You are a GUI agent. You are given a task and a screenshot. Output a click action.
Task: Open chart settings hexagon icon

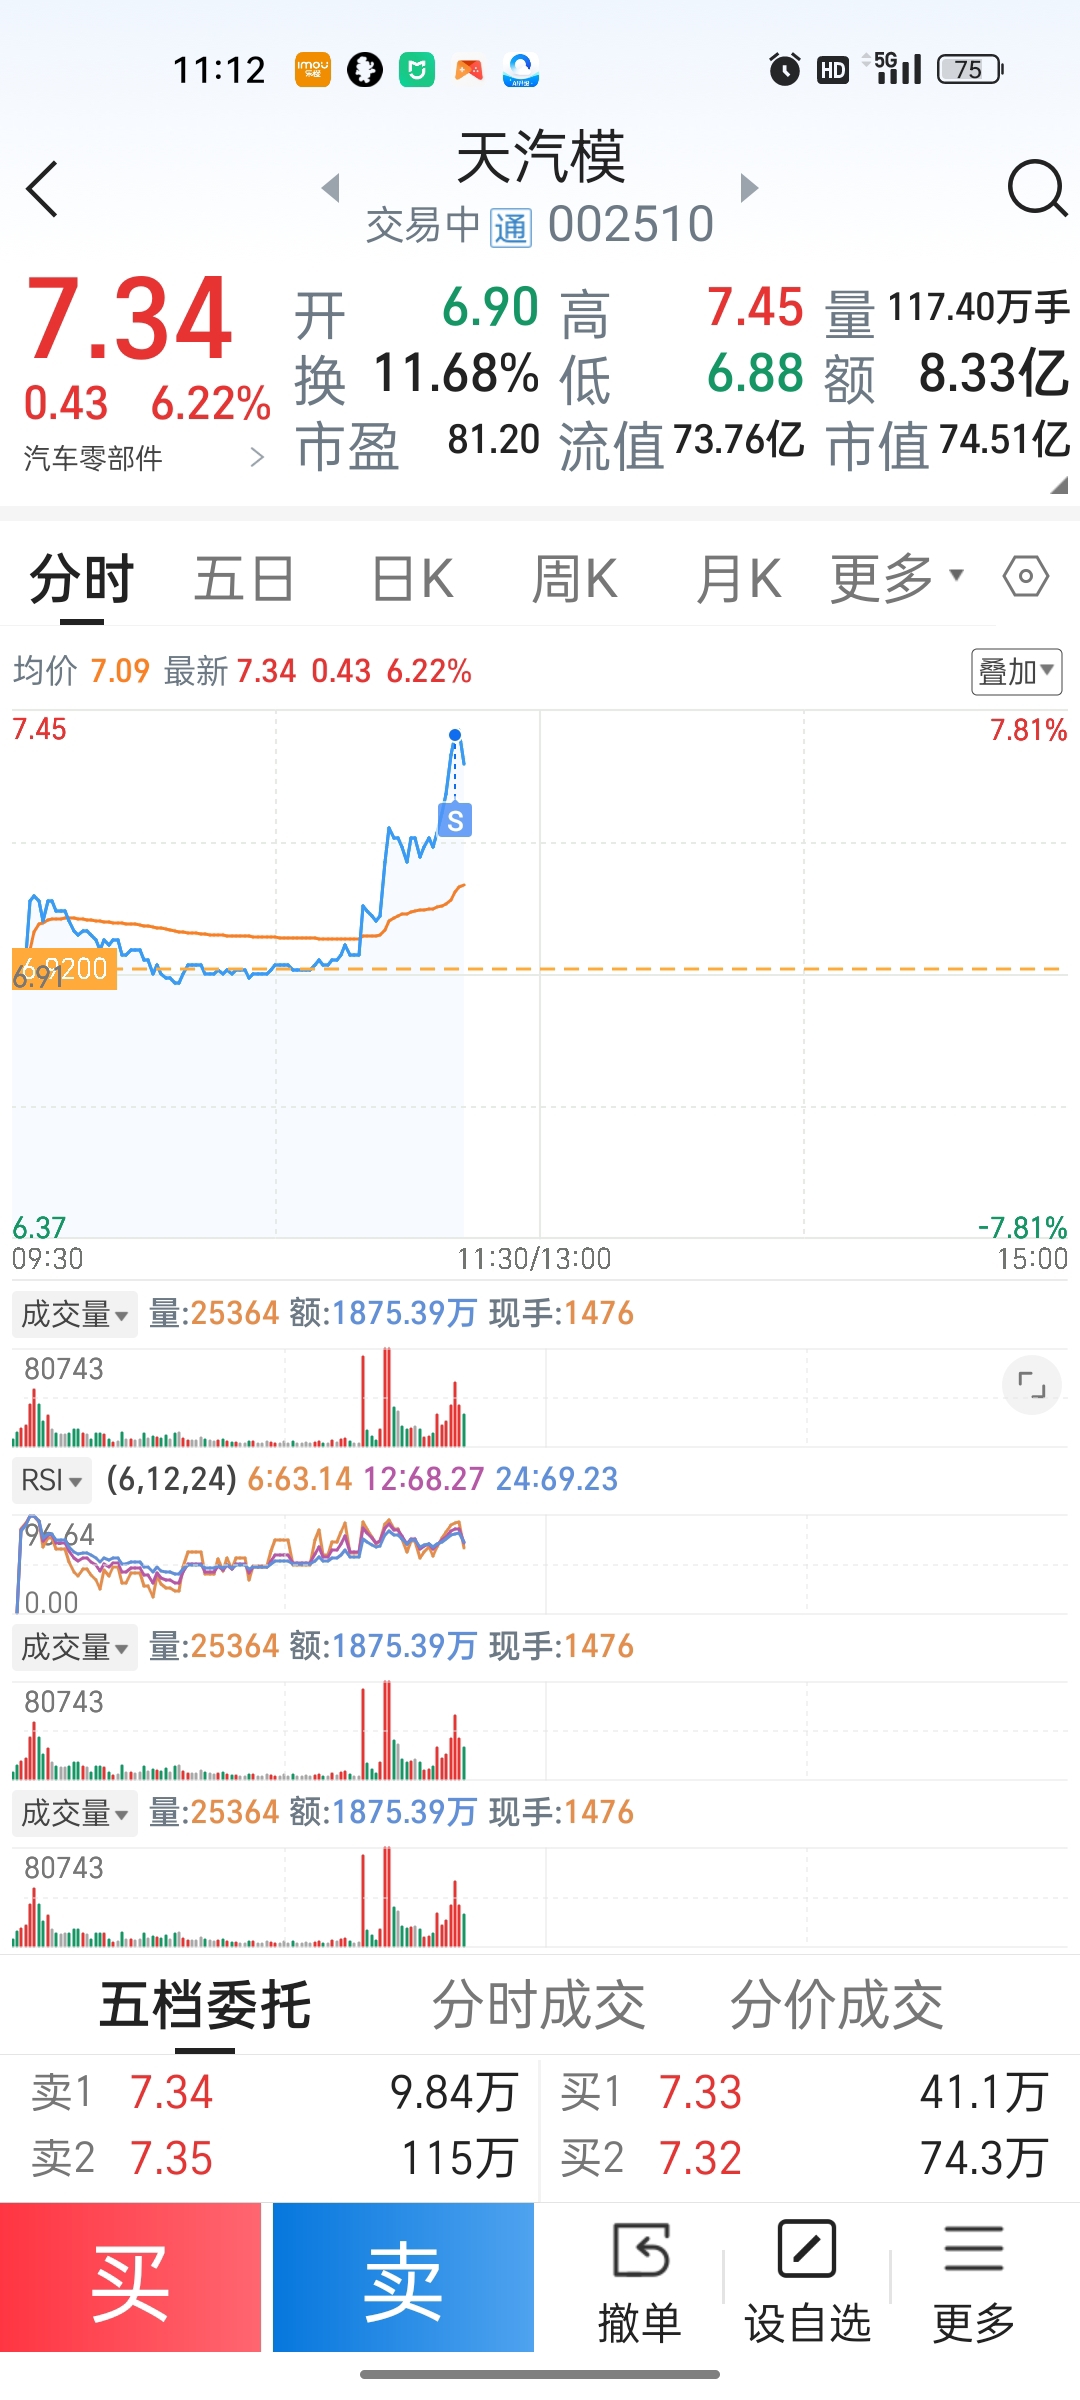click(x=1026, y=577)
